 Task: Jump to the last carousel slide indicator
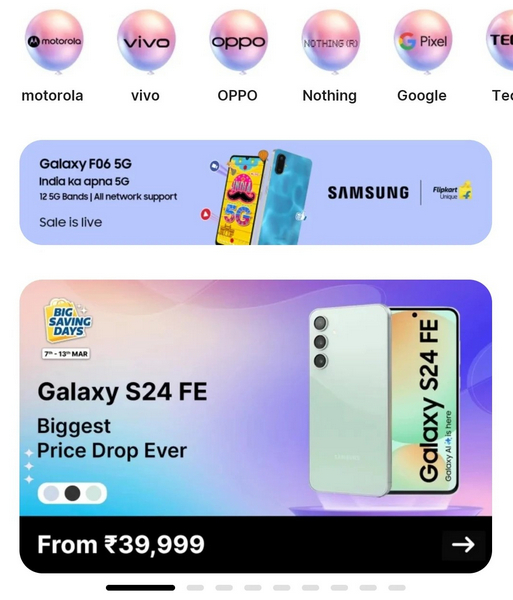tap(397, 588)
